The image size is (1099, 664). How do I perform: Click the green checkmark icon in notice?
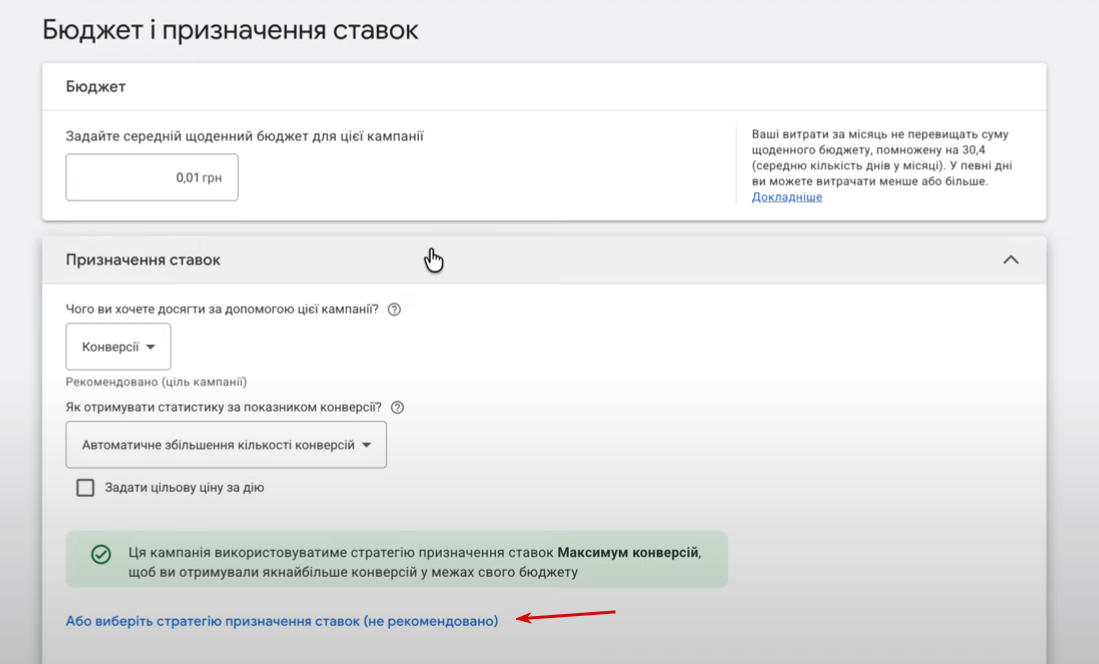(101, 555)
